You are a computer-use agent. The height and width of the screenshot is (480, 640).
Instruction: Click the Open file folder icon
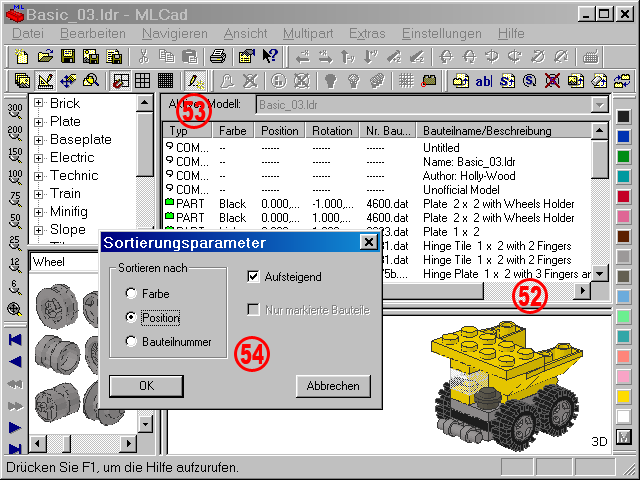coord(45,56)
